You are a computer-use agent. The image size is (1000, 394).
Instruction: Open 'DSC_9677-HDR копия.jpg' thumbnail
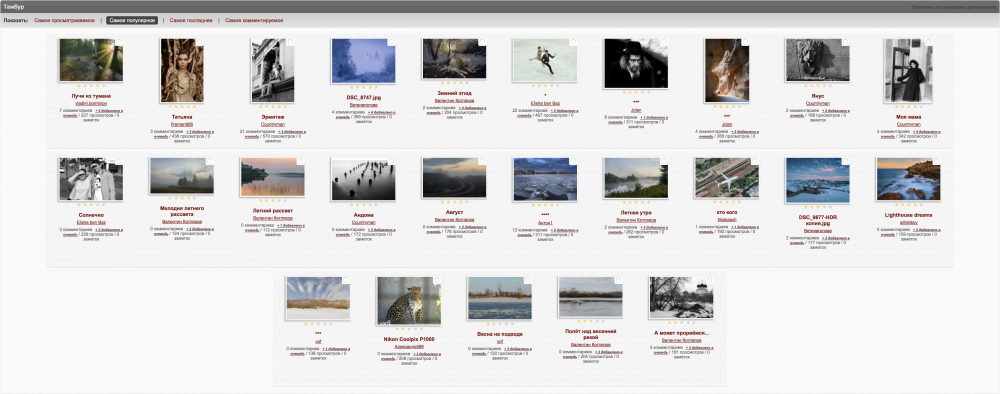817,180
